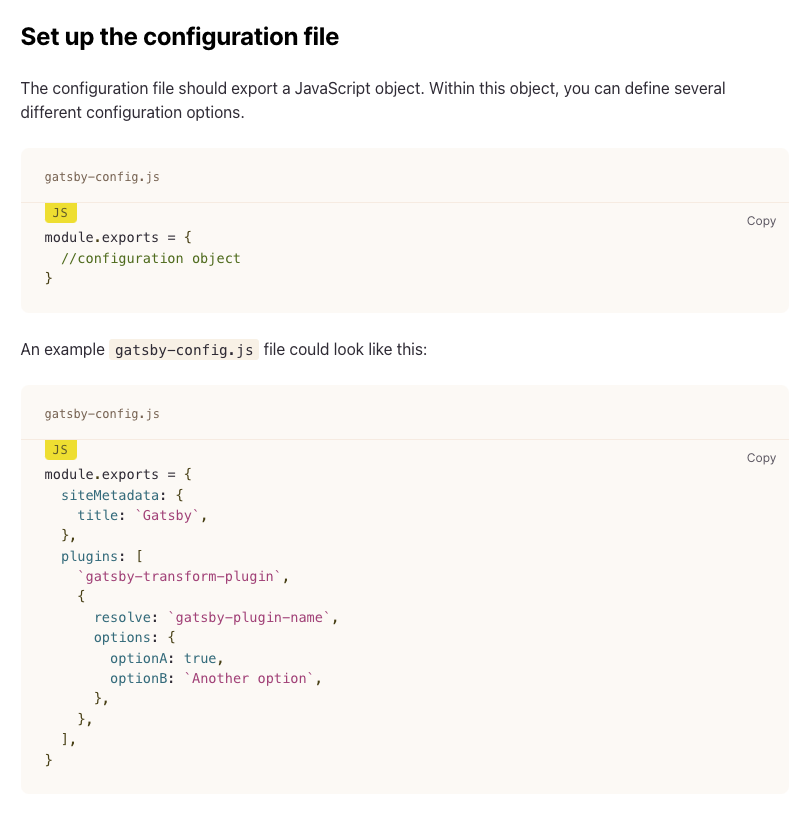Click the inline gatsby-config.js code reference
This screenshot has width=801, height=813.
point(184,350)
